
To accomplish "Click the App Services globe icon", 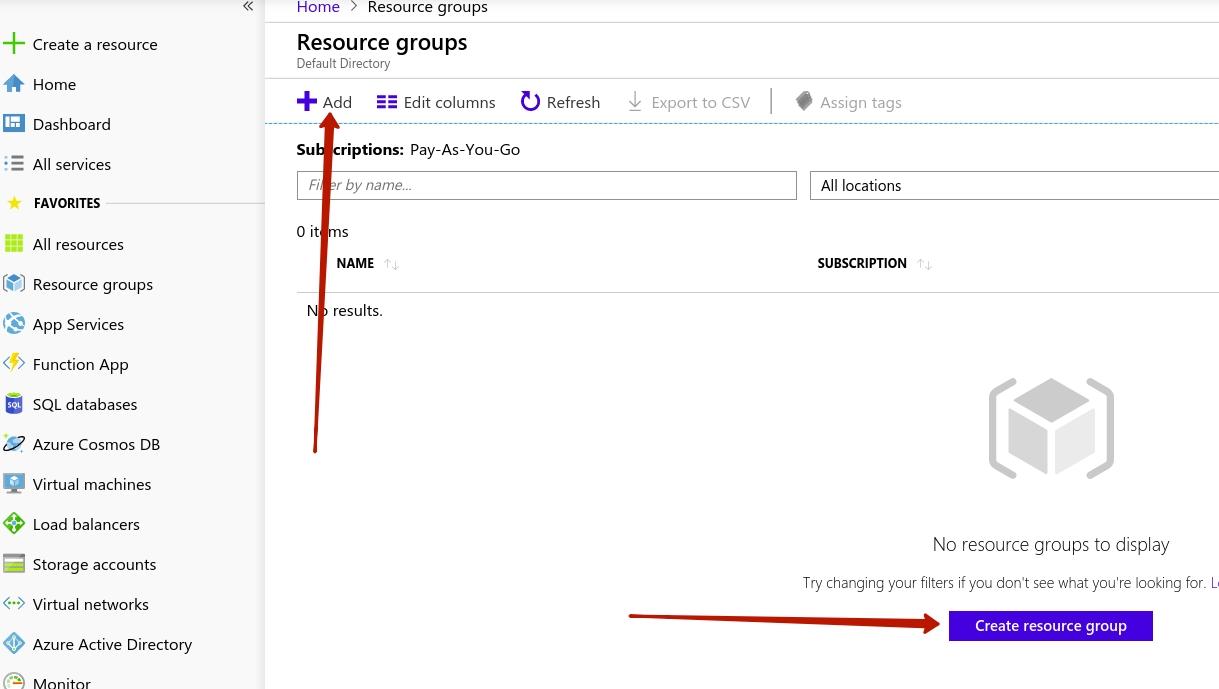I will pos(14,324).
